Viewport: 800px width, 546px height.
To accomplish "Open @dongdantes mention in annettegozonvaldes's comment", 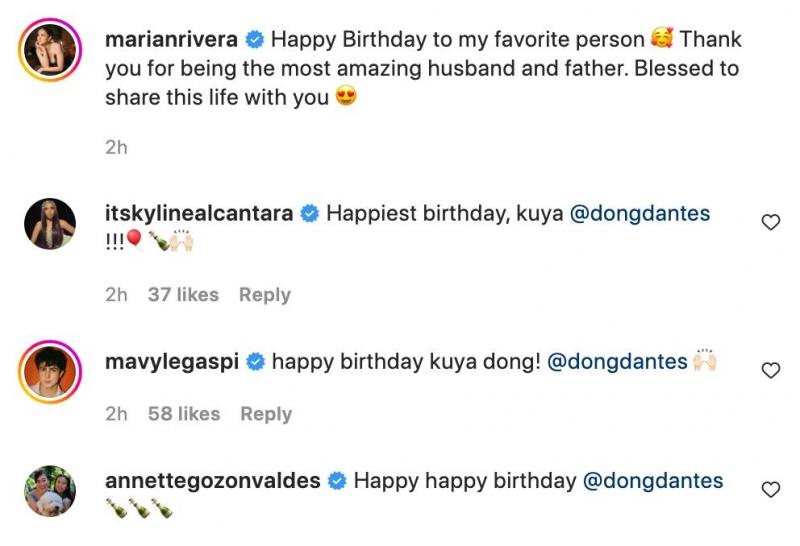I will 652,481.
